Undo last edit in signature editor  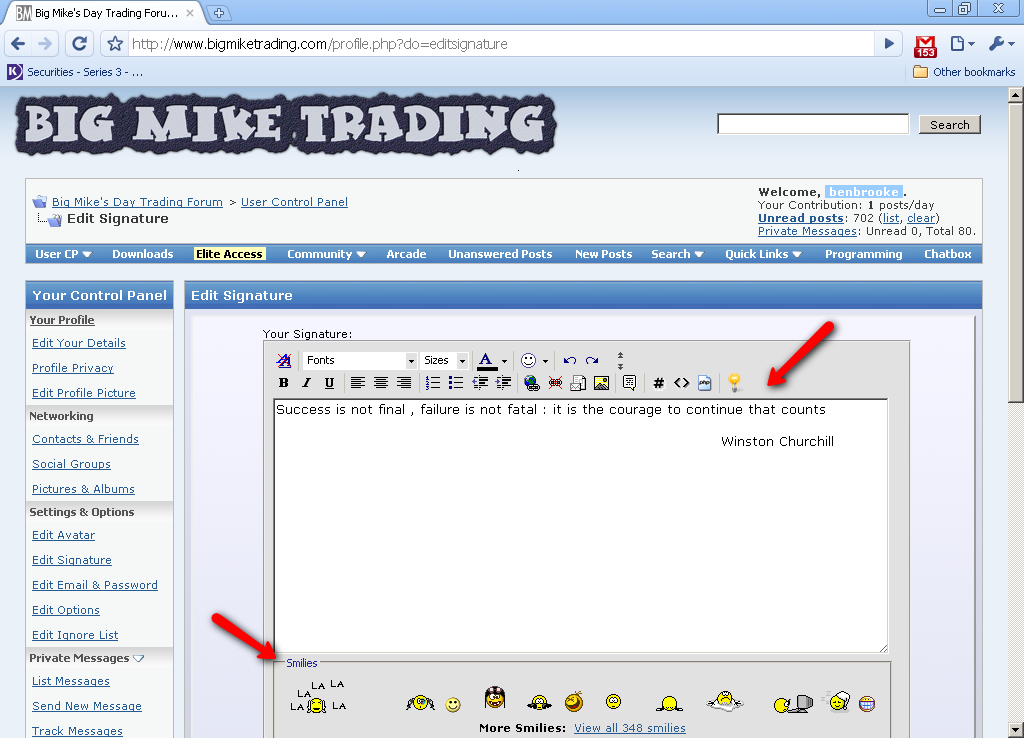[569, 361]
